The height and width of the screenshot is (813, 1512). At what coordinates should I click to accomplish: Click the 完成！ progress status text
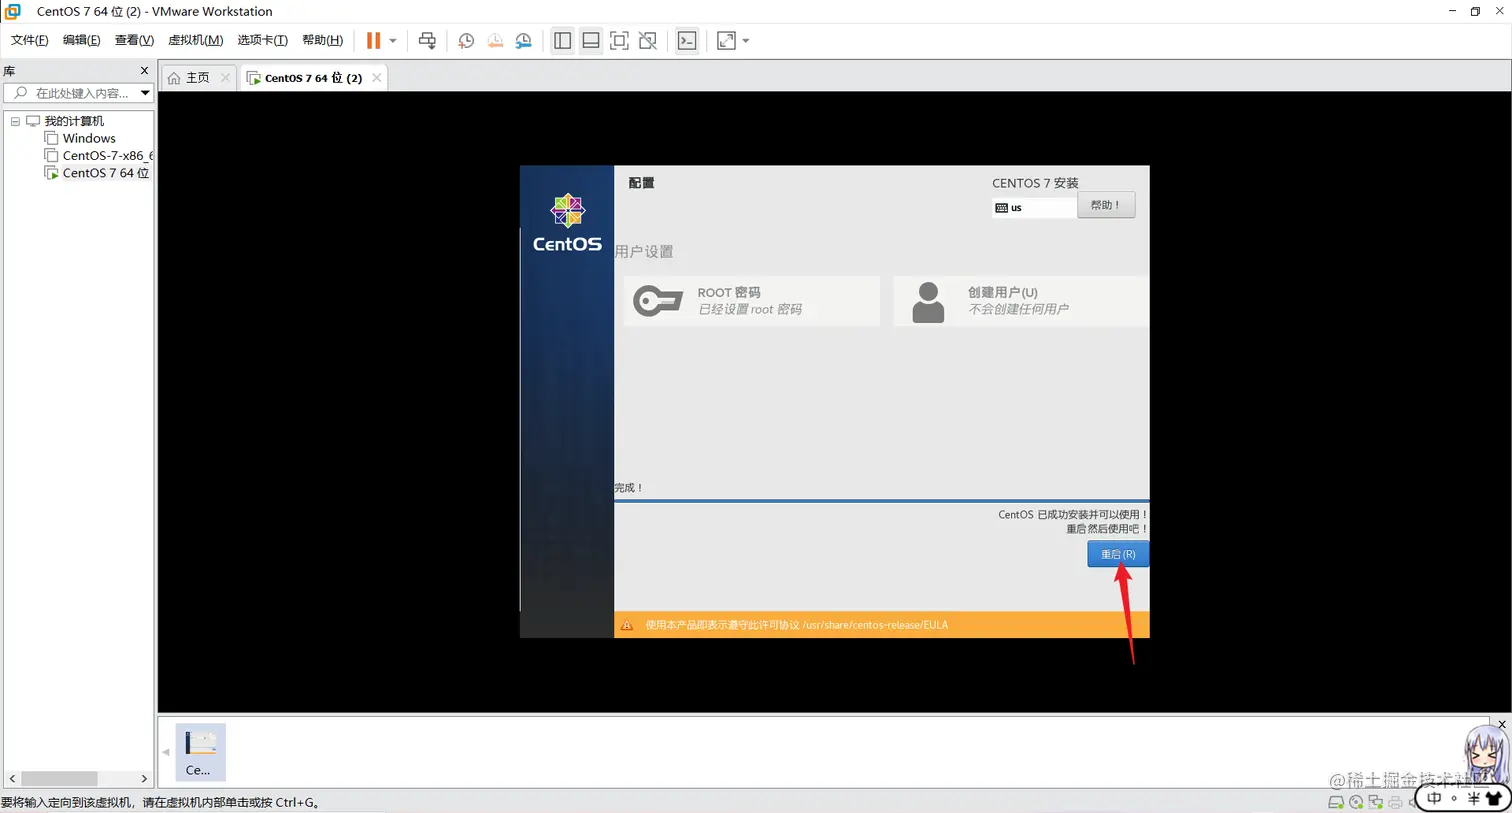[x=629, y=488]
